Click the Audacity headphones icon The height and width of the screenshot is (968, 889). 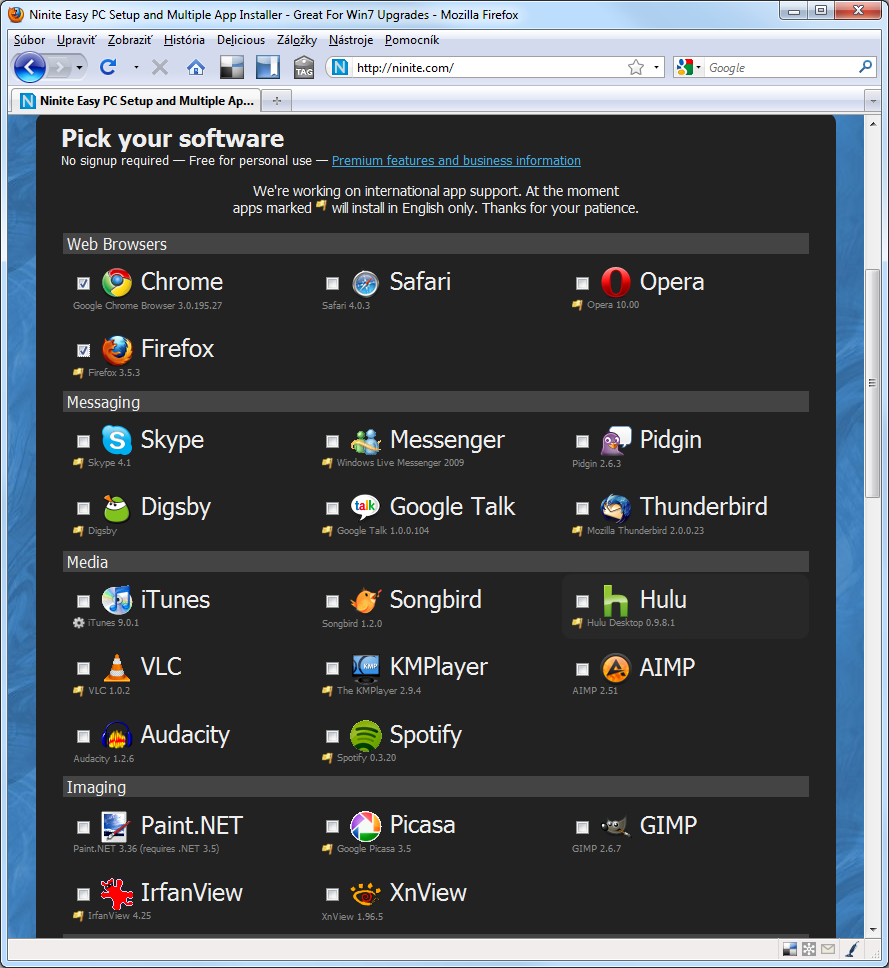pyautogui.click(x=117, y=735)
